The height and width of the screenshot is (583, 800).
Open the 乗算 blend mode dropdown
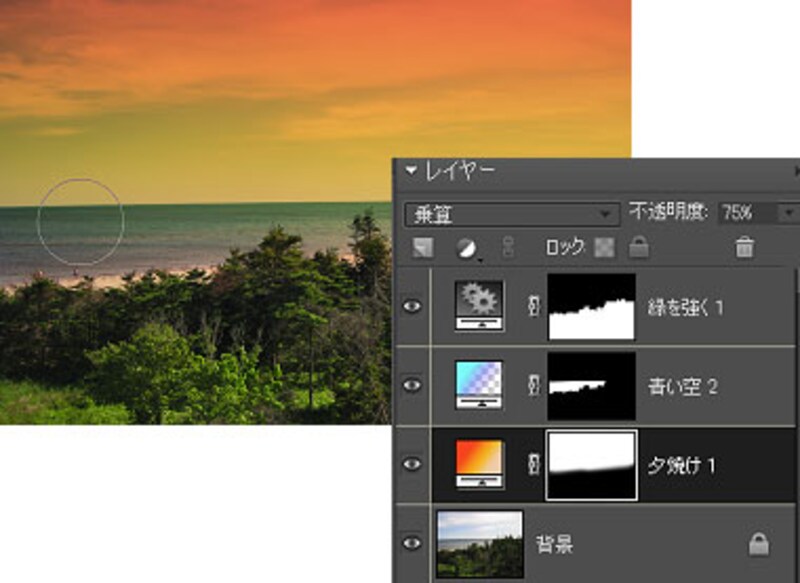pos(512,215)
